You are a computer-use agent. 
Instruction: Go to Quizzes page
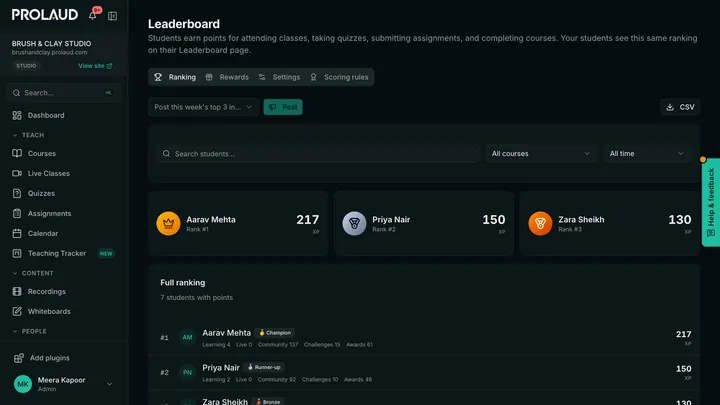(64, 193)
